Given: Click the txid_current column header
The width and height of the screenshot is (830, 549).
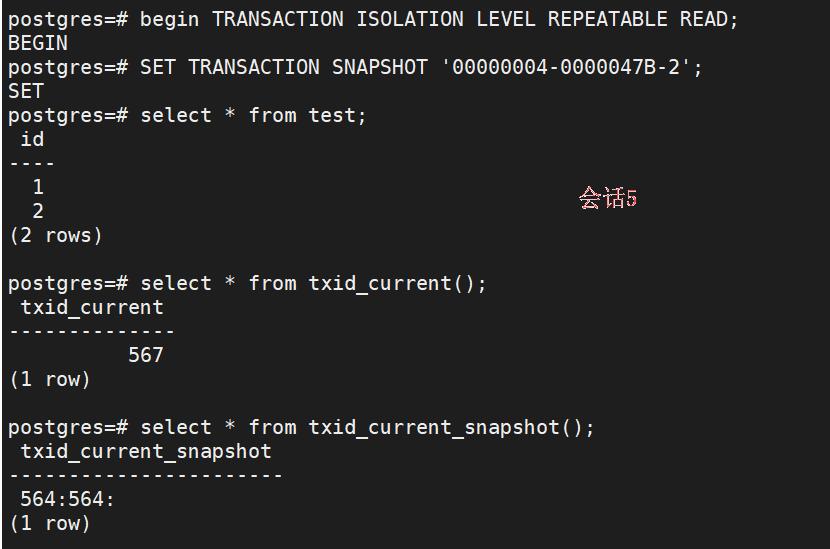Looking at the screenshot, I should coord(92,307).
